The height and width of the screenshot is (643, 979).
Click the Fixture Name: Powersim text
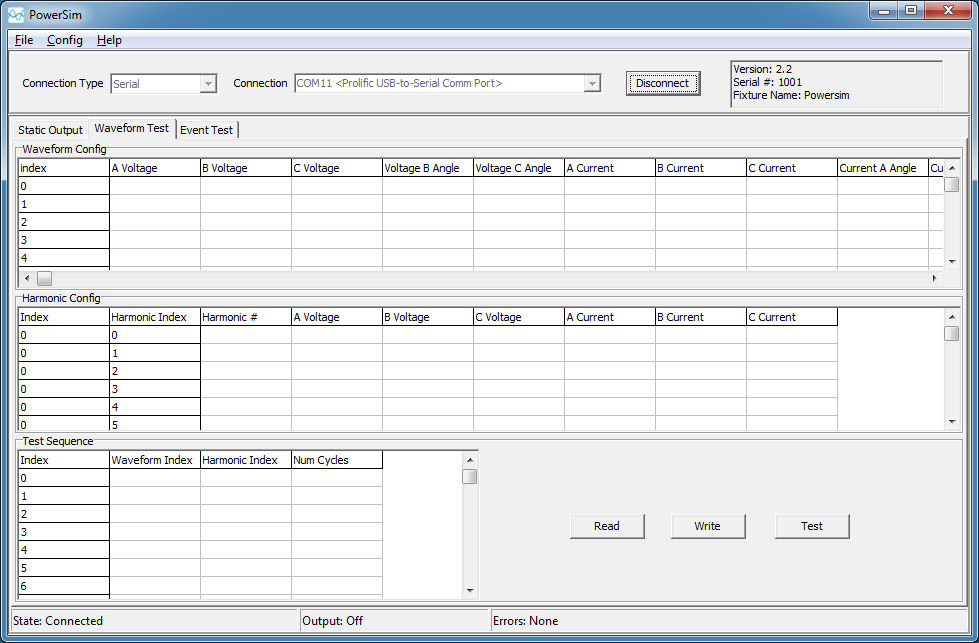pos(791,96)
